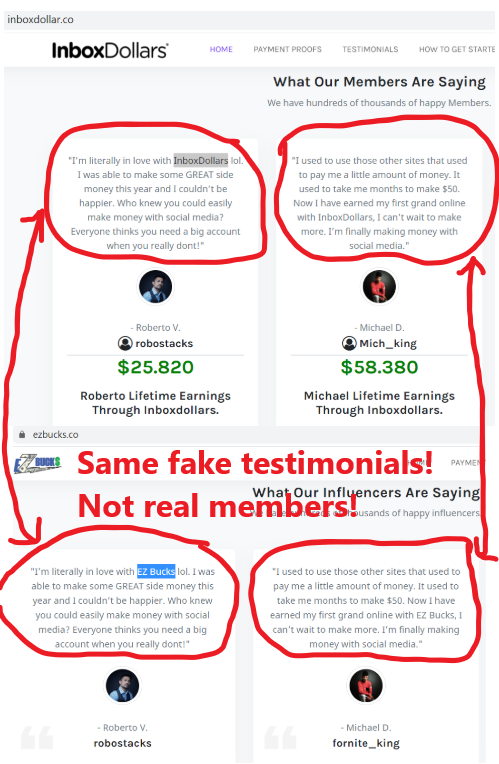Click the robostacks username under InboxDollars
Screen dimensions: 499x764
click(164, 344)
